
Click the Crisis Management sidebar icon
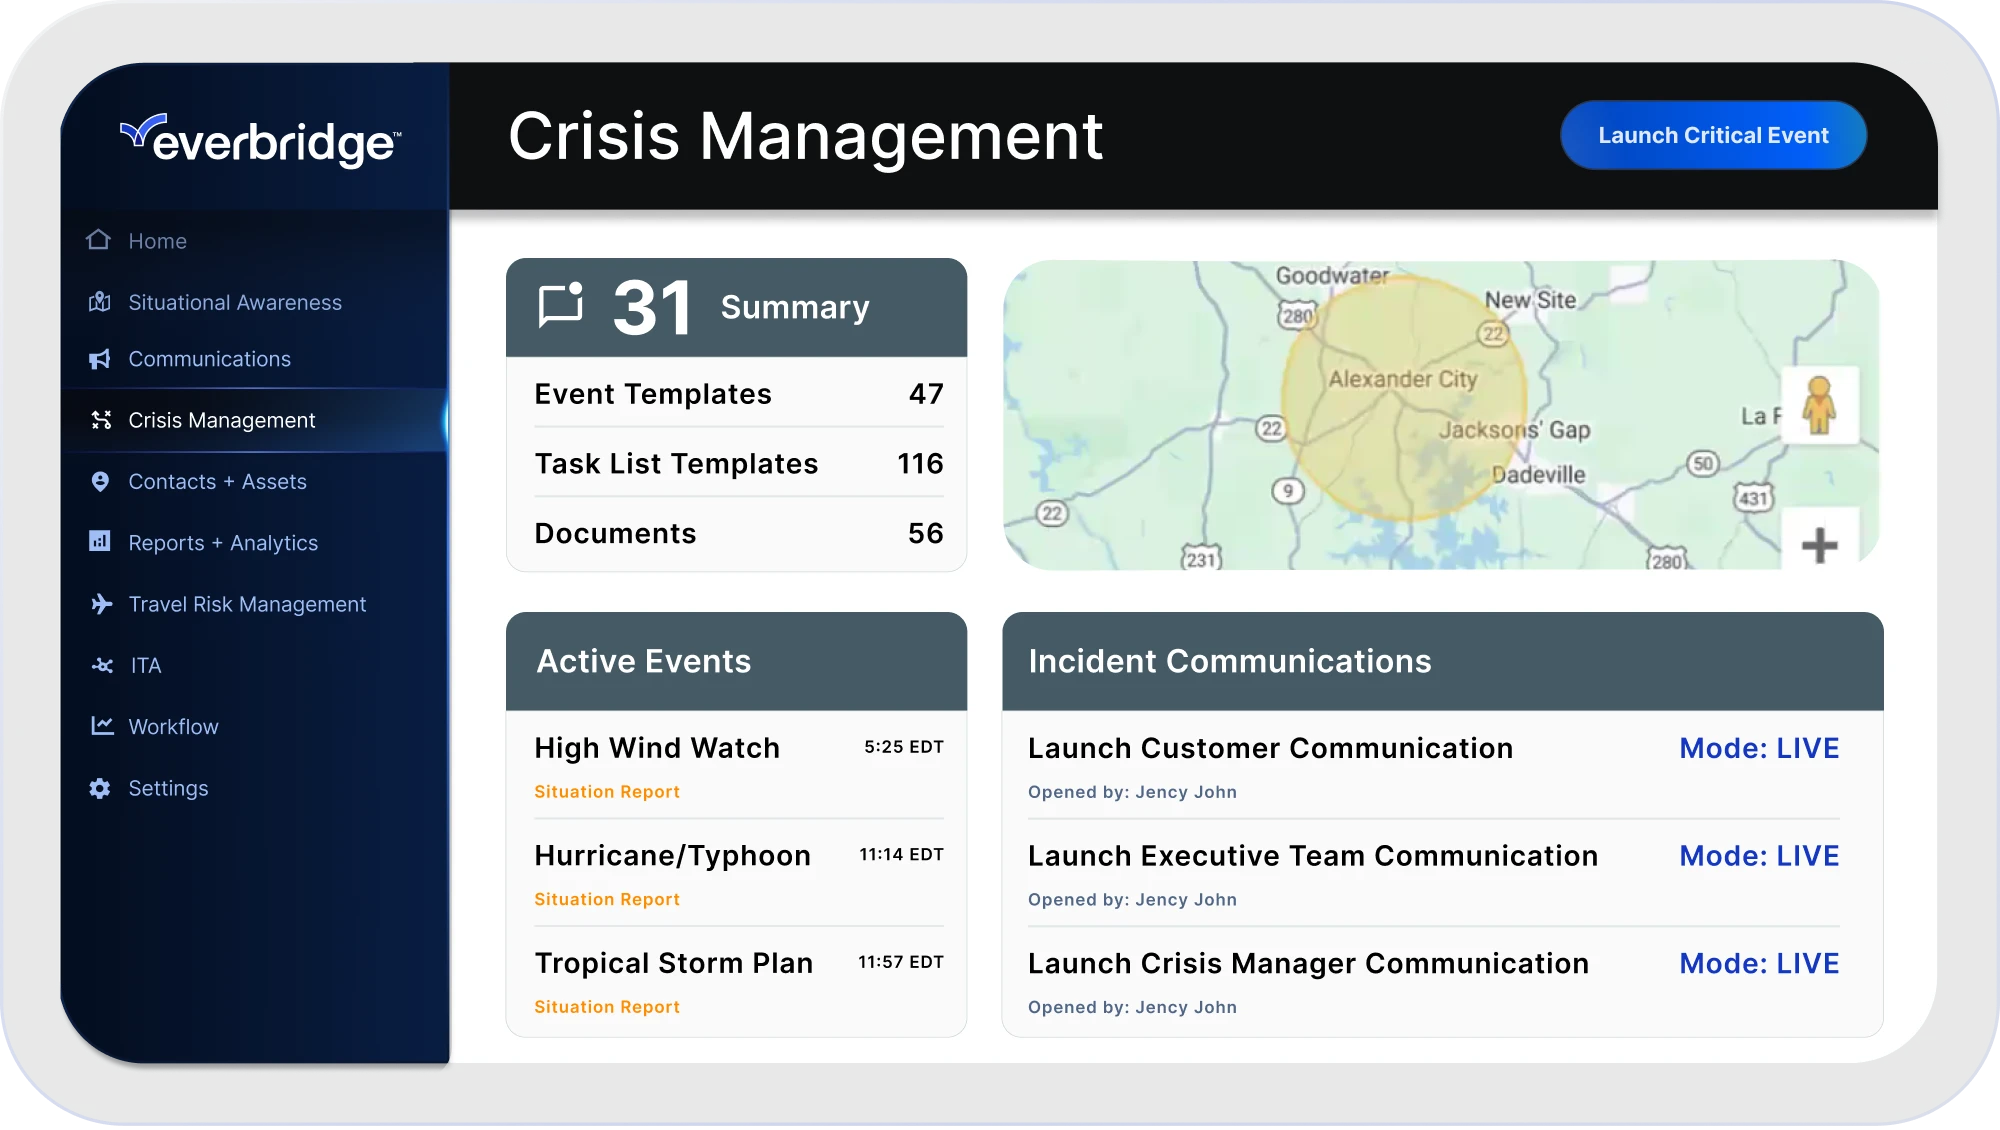(x=101, y=420)
